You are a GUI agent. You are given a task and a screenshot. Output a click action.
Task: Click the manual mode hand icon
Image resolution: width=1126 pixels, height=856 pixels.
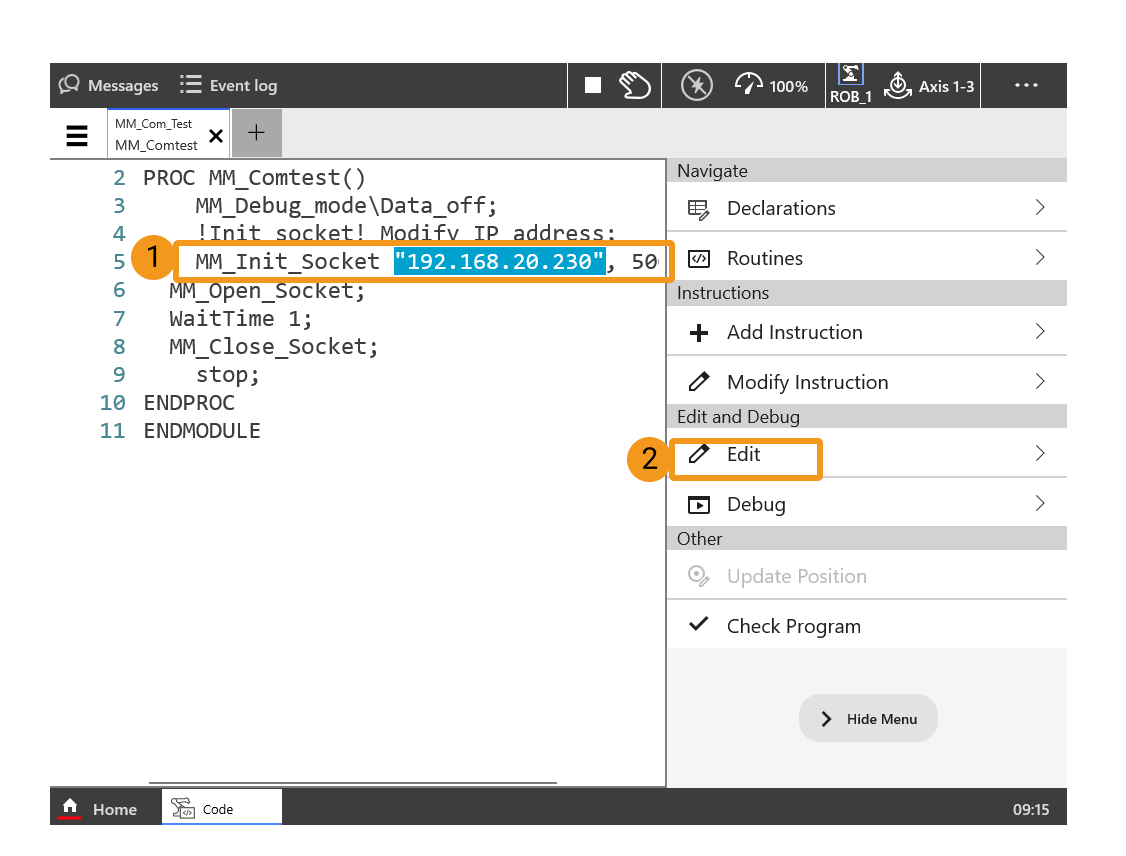(x=635, y=86)
